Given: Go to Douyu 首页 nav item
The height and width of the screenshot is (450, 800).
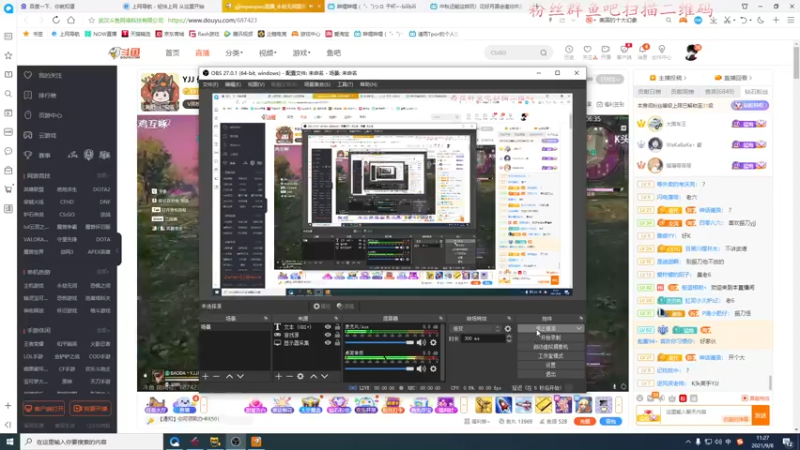Looking at the screenshot, I should pyautogui.click(x=172, y=53).
